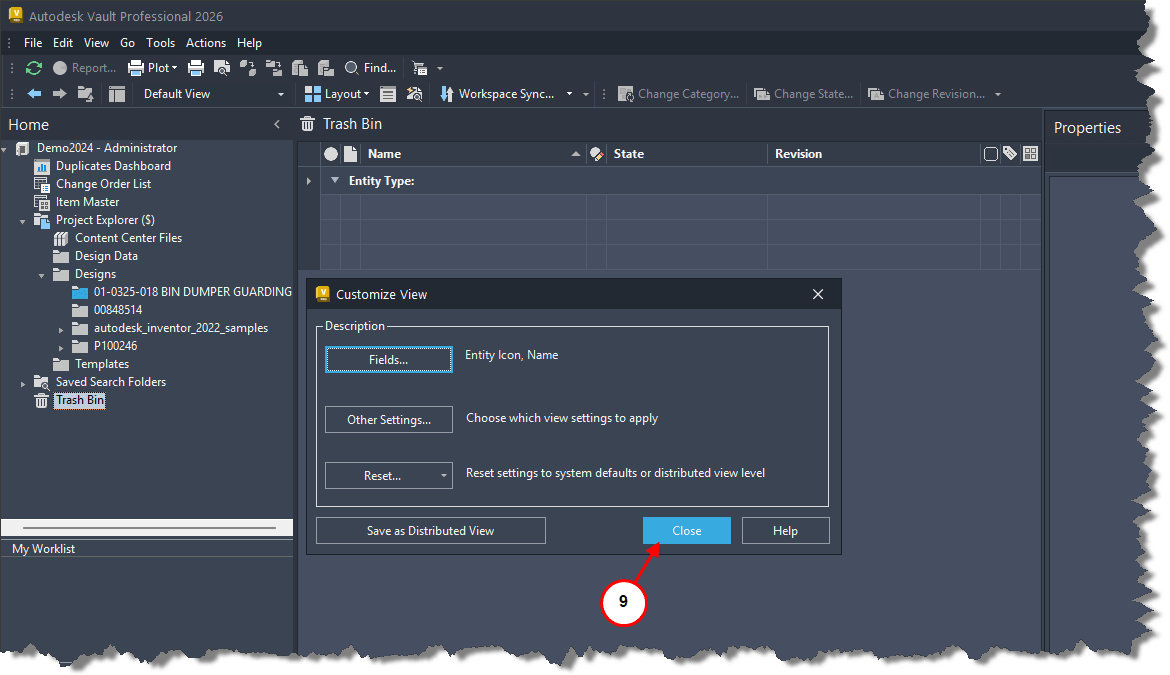Open the Go menu
1170x675 pixels.
pos(128,43)
